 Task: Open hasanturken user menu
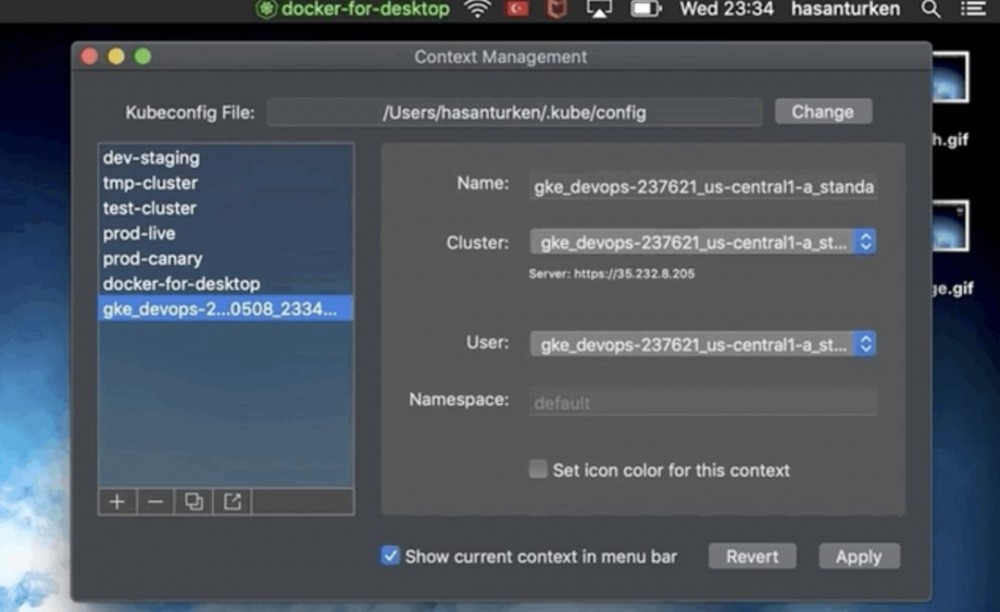(846, 9)
